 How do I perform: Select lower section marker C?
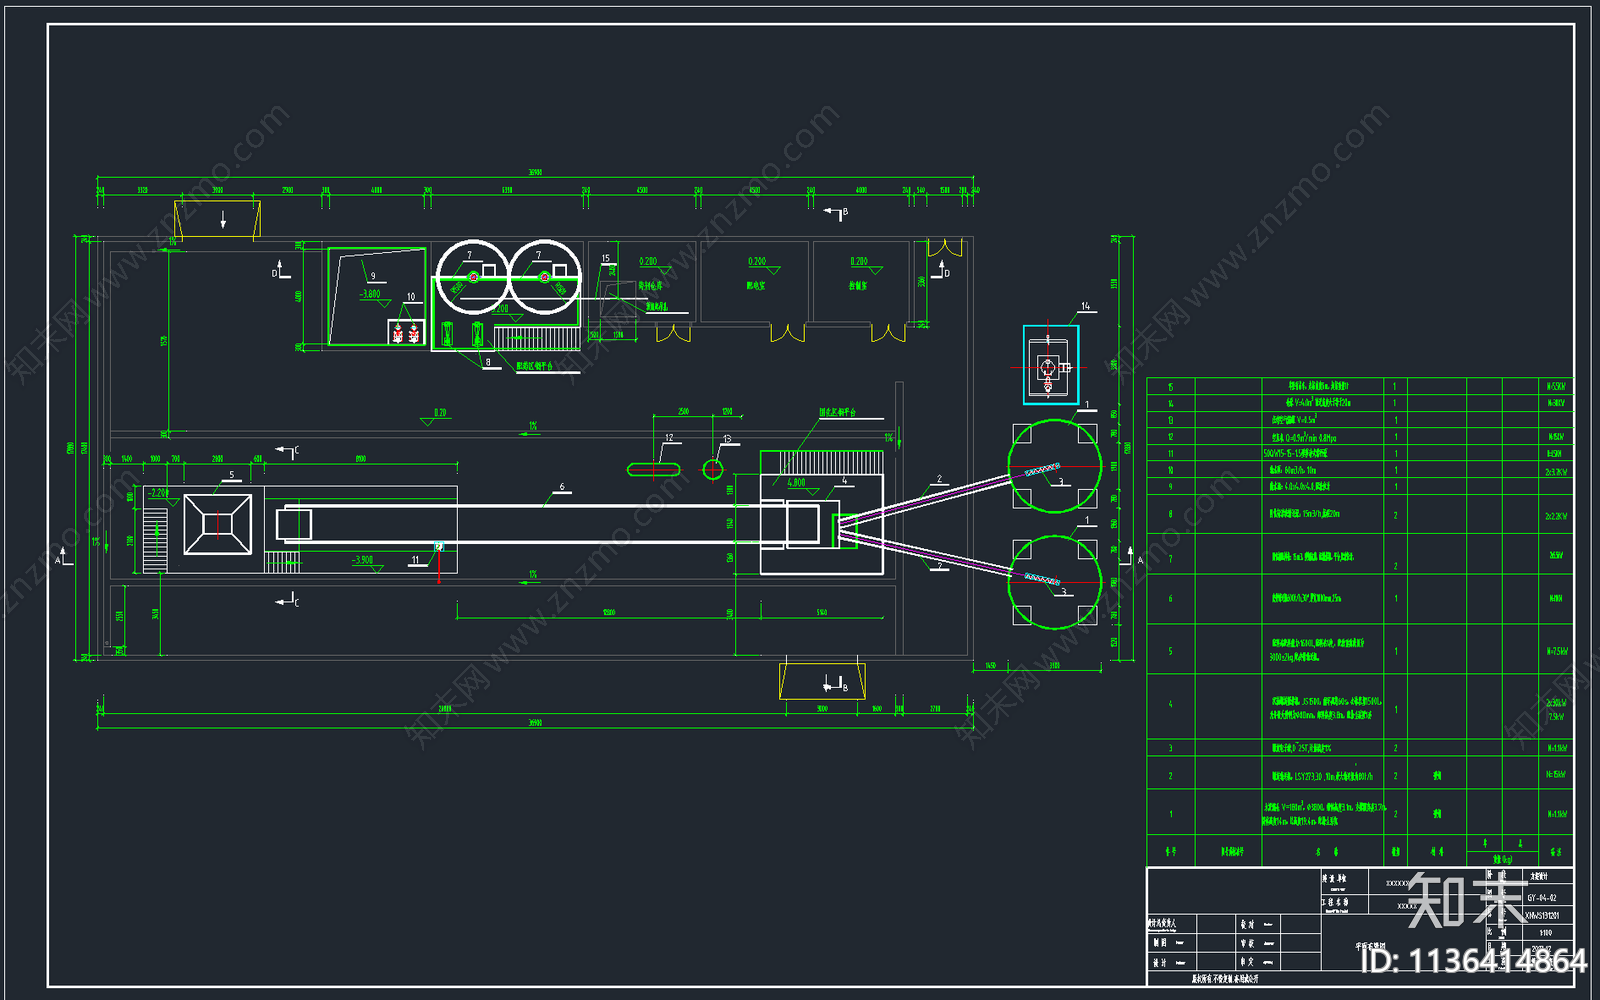click(288, 601)
